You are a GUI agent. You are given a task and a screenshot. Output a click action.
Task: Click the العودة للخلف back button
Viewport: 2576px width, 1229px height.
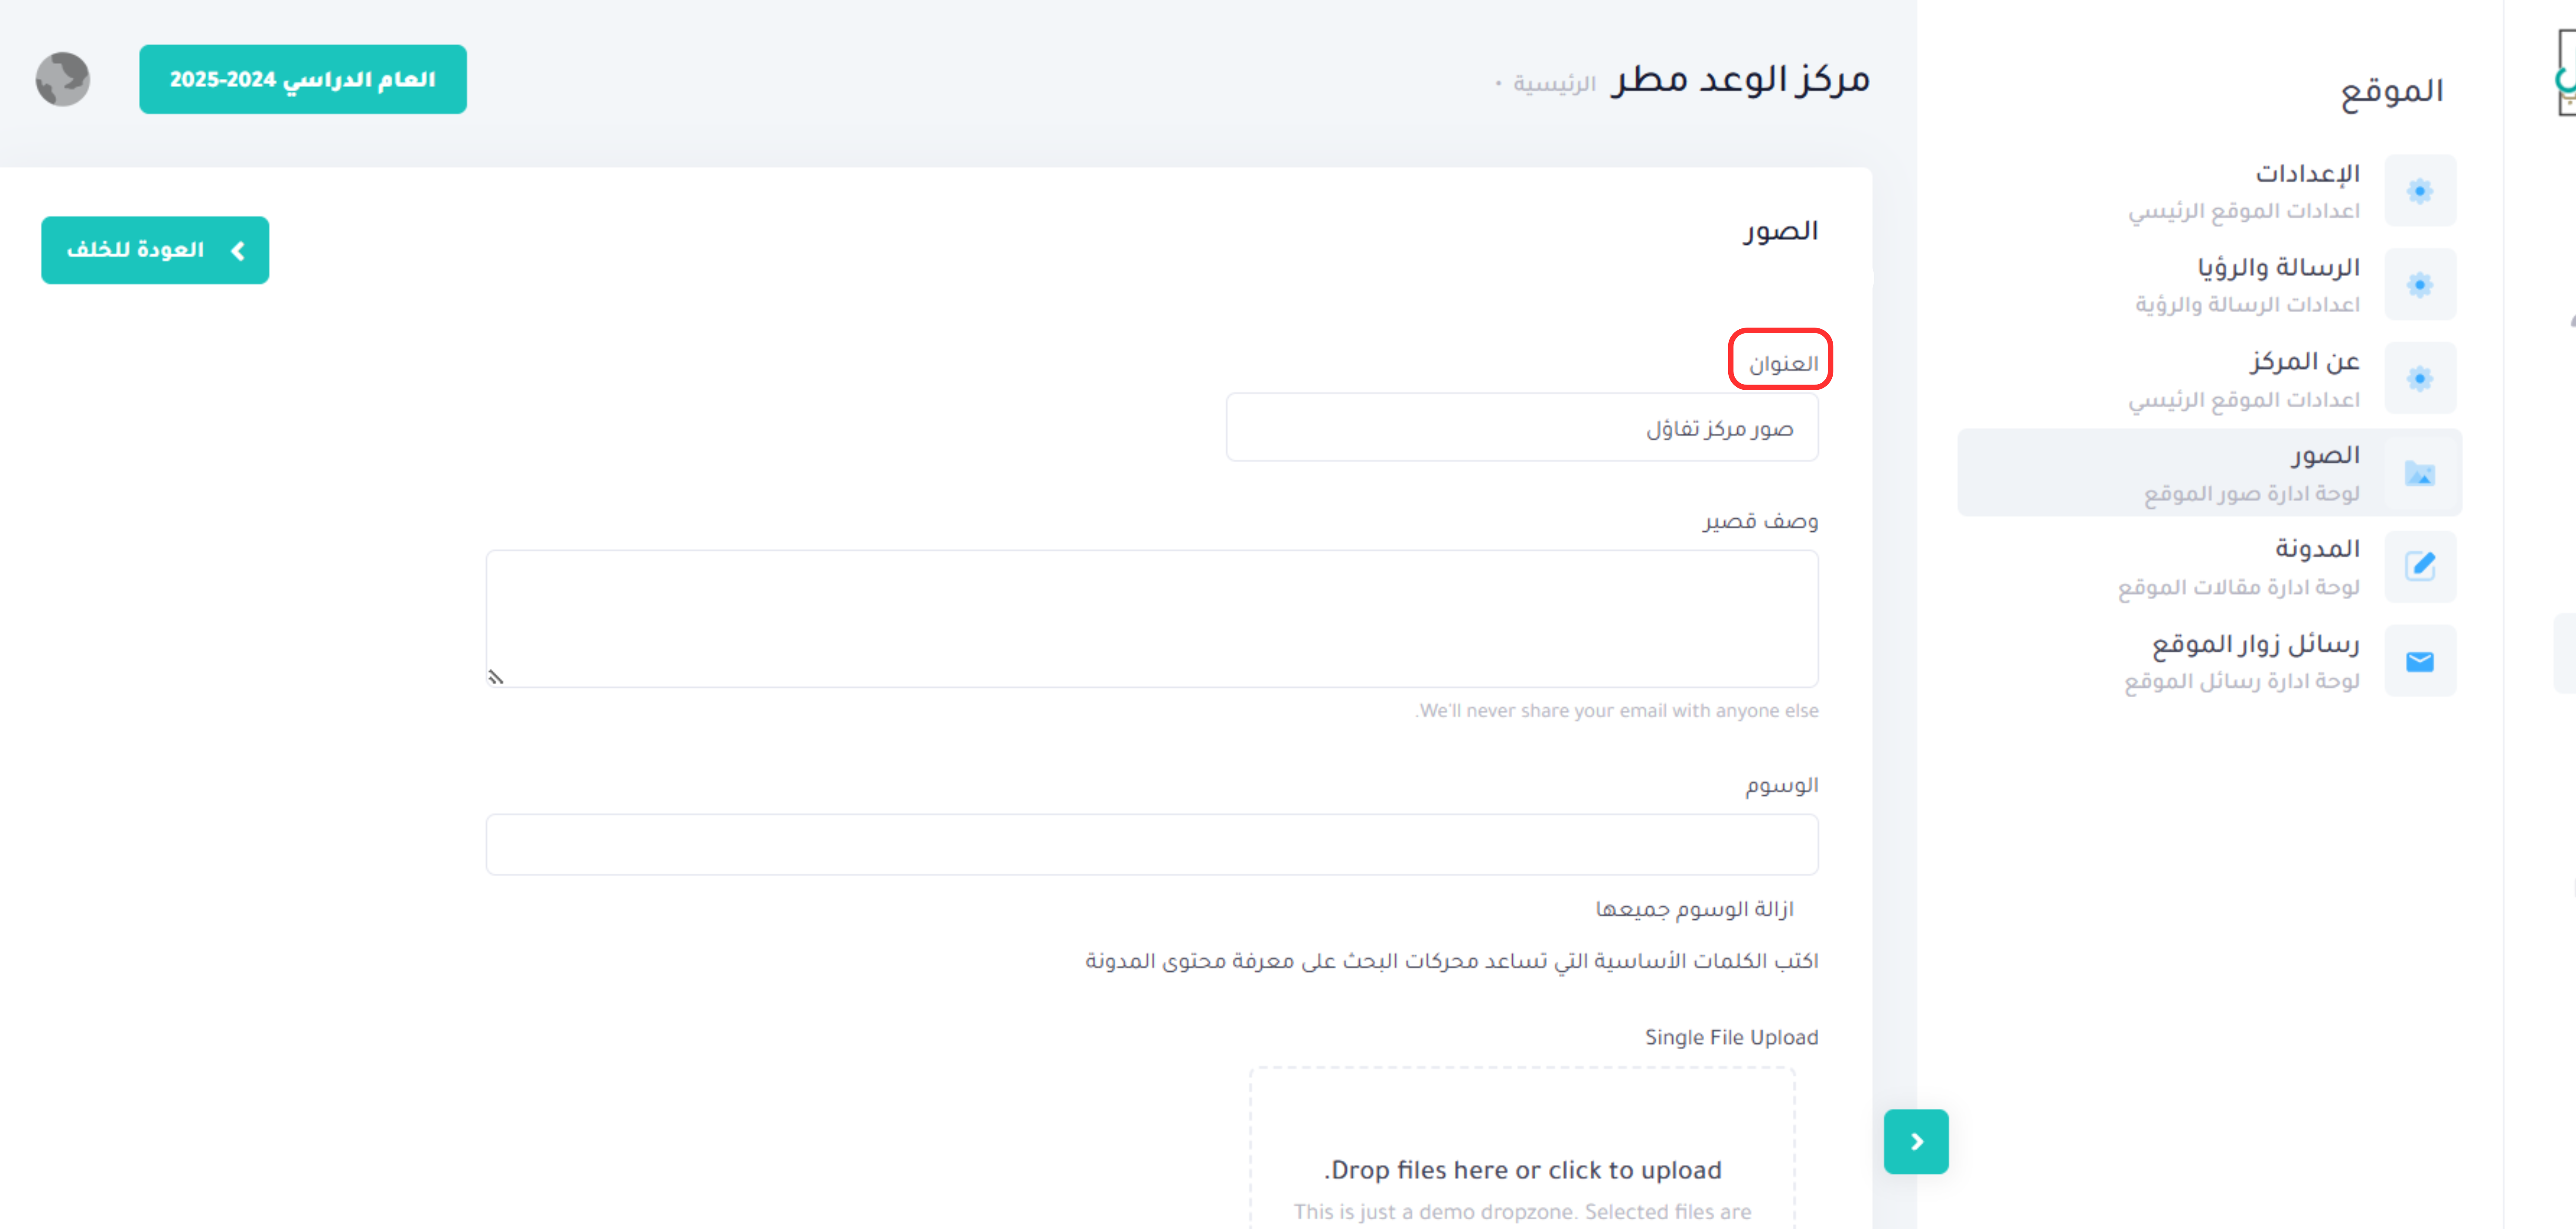coord(155,250)
